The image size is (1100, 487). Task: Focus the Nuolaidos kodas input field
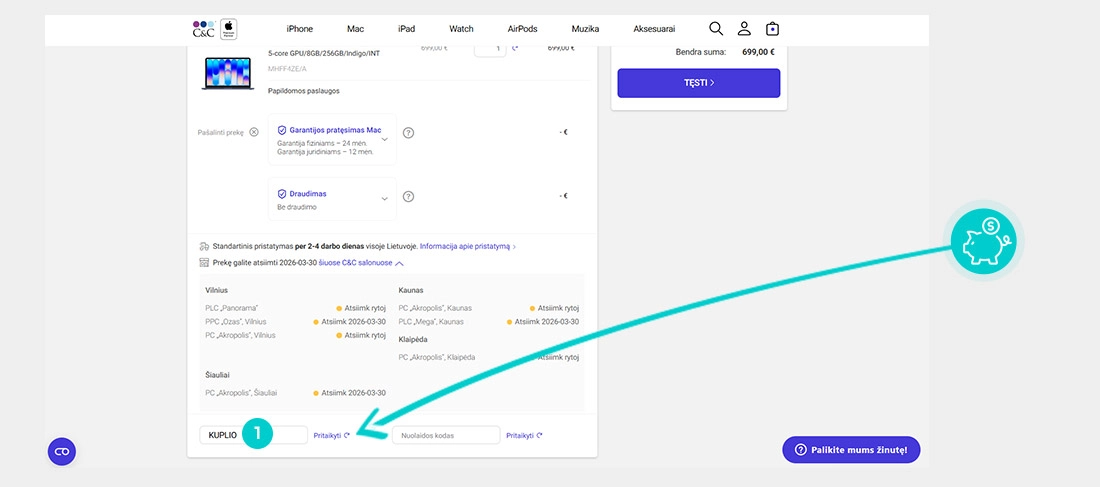click(x=446, y=435)
